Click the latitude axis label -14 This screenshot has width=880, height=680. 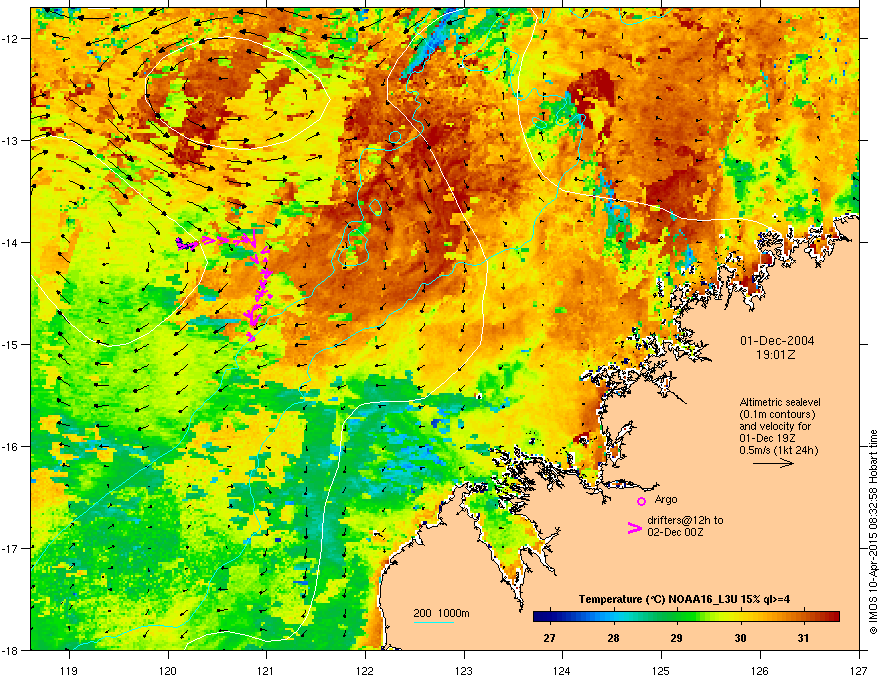point(11,242)
